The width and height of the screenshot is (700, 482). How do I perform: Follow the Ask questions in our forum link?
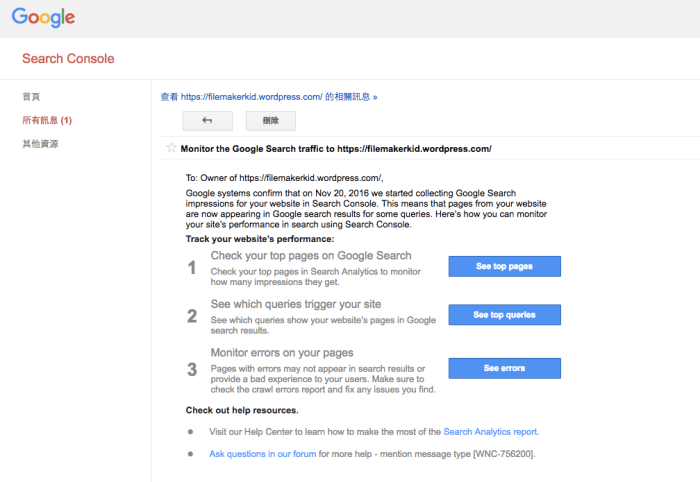click(263, 454)
